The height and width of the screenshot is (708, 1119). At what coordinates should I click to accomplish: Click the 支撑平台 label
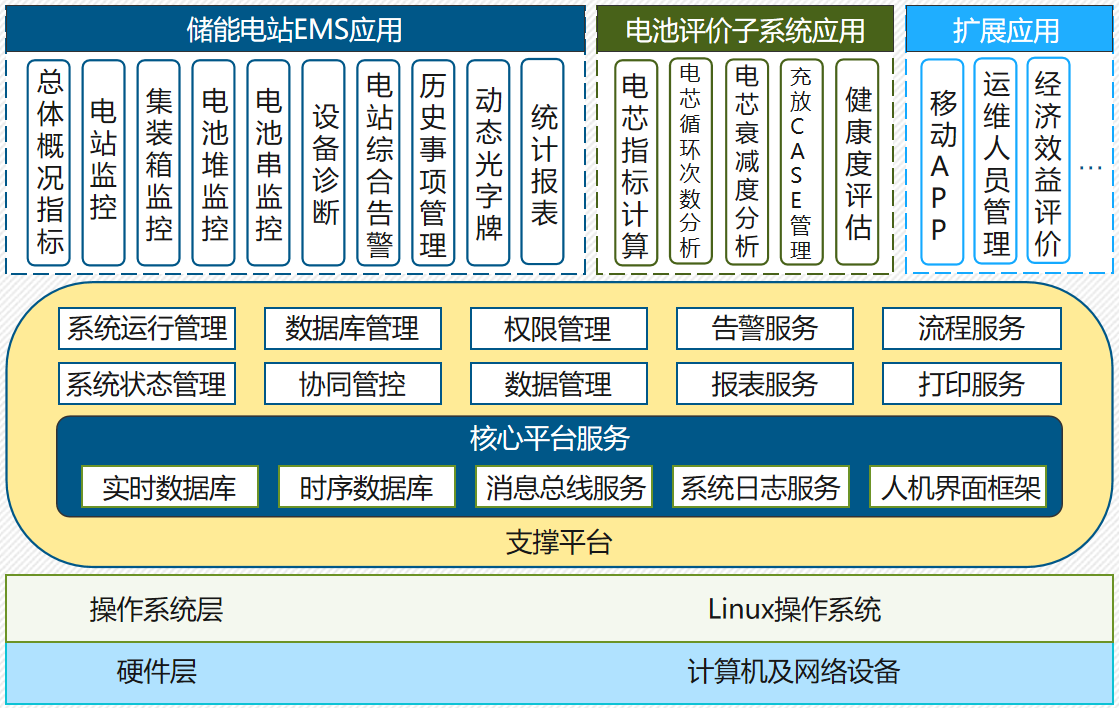point(559,542)
